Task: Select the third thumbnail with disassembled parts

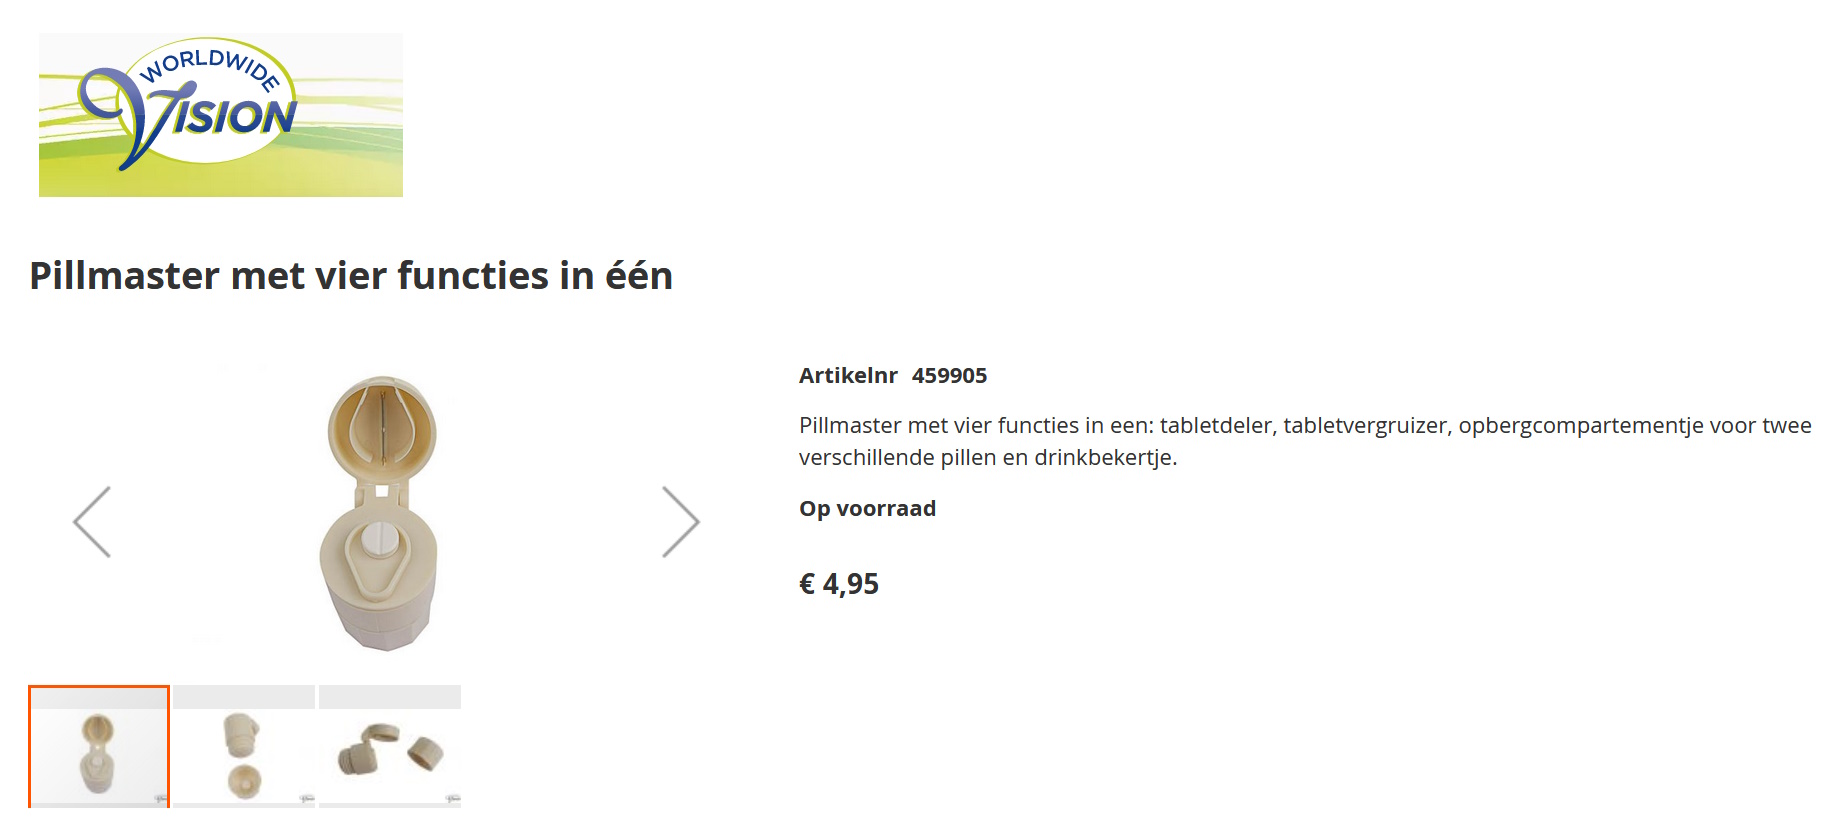Action: (x=390, y=747)
